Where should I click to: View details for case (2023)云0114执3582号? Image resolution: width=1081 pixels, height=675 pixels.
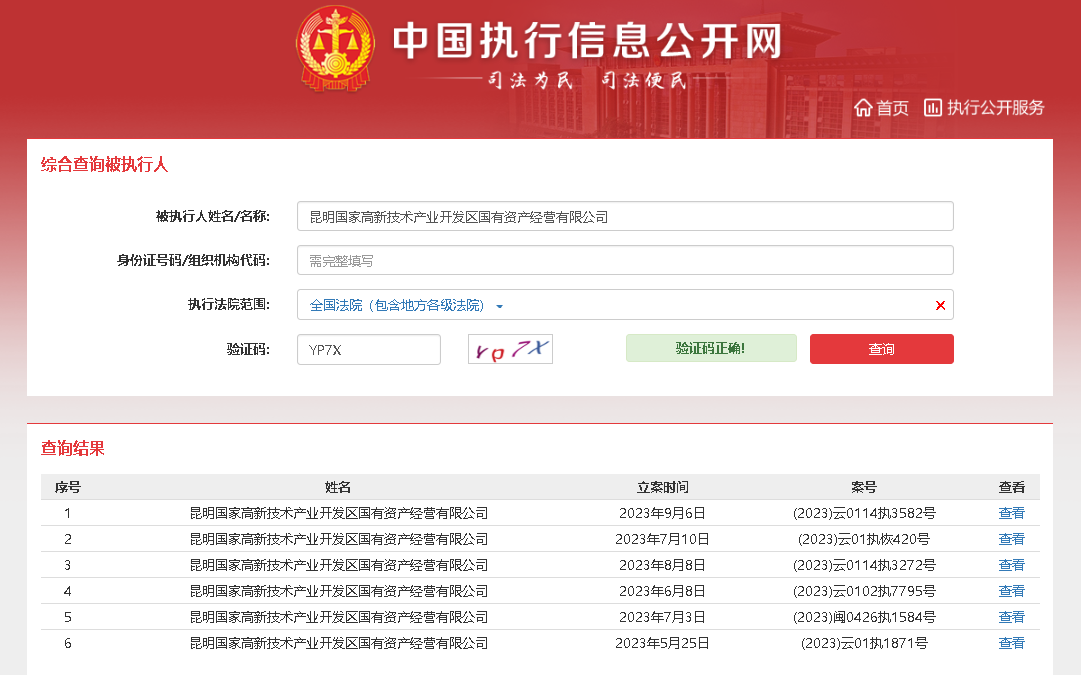pyautogui.click(x=1011, y=513)
